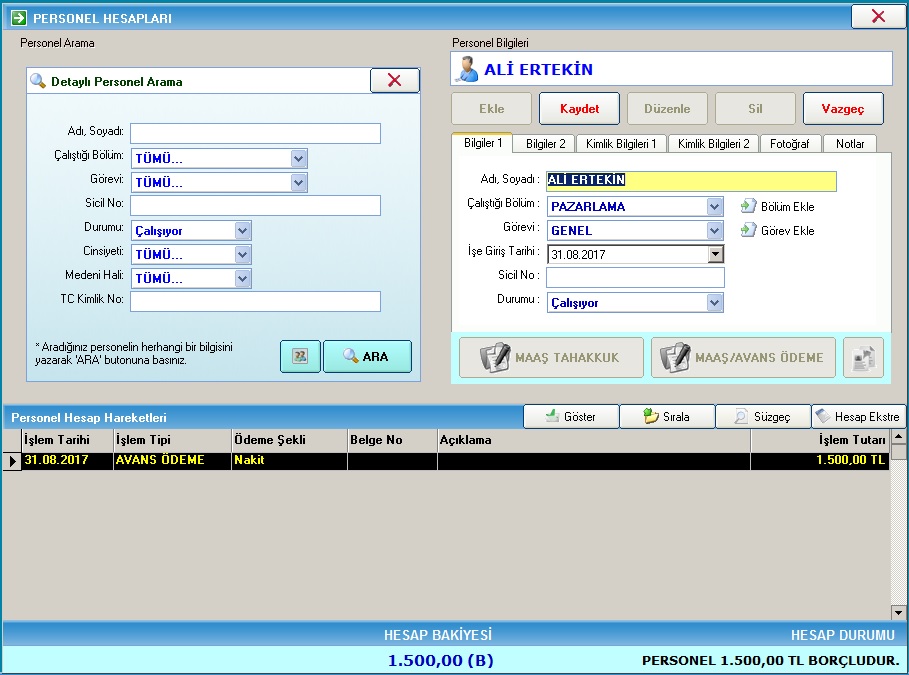
Task: Click the PERSONEL 1.500,00 TL BORÇLUDUR status text
Action: (771, 661)
